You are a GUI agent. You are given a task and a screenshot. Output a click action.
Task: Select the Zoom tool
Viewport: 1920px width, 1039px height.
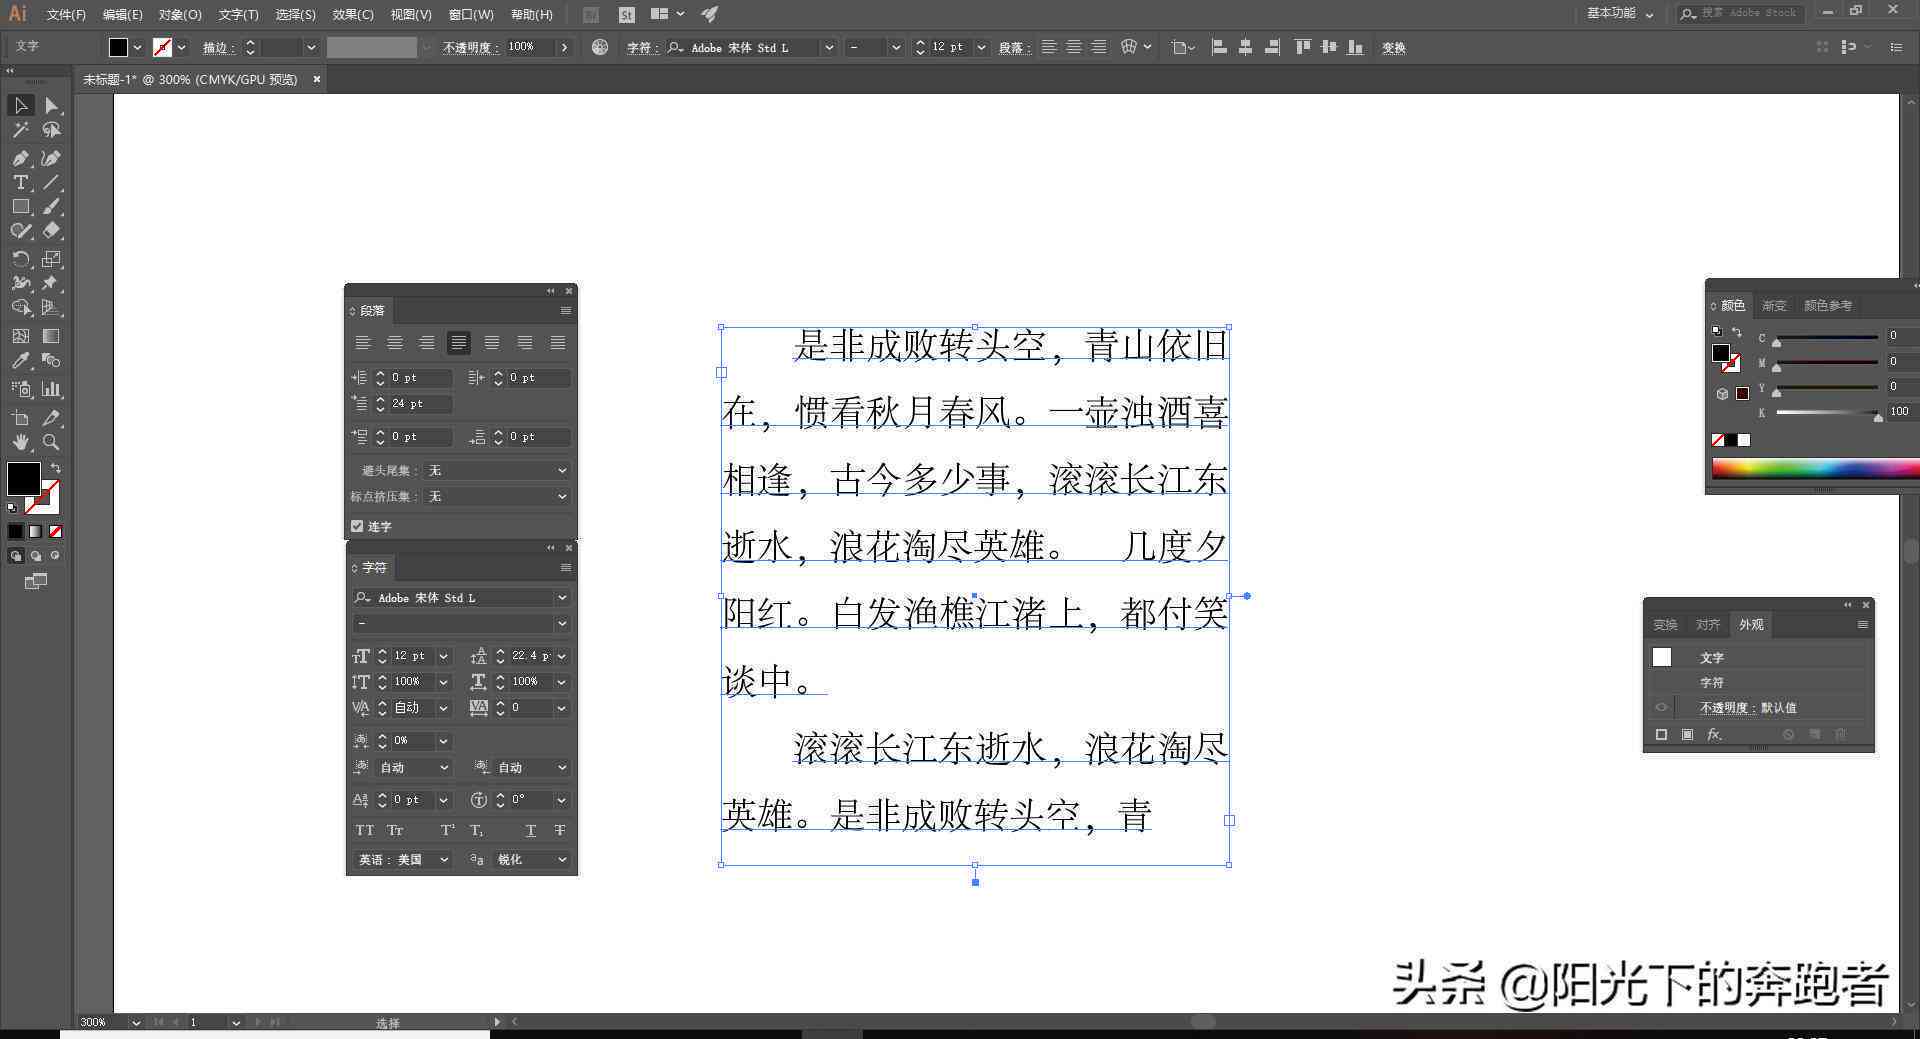(x=52, y=442)
